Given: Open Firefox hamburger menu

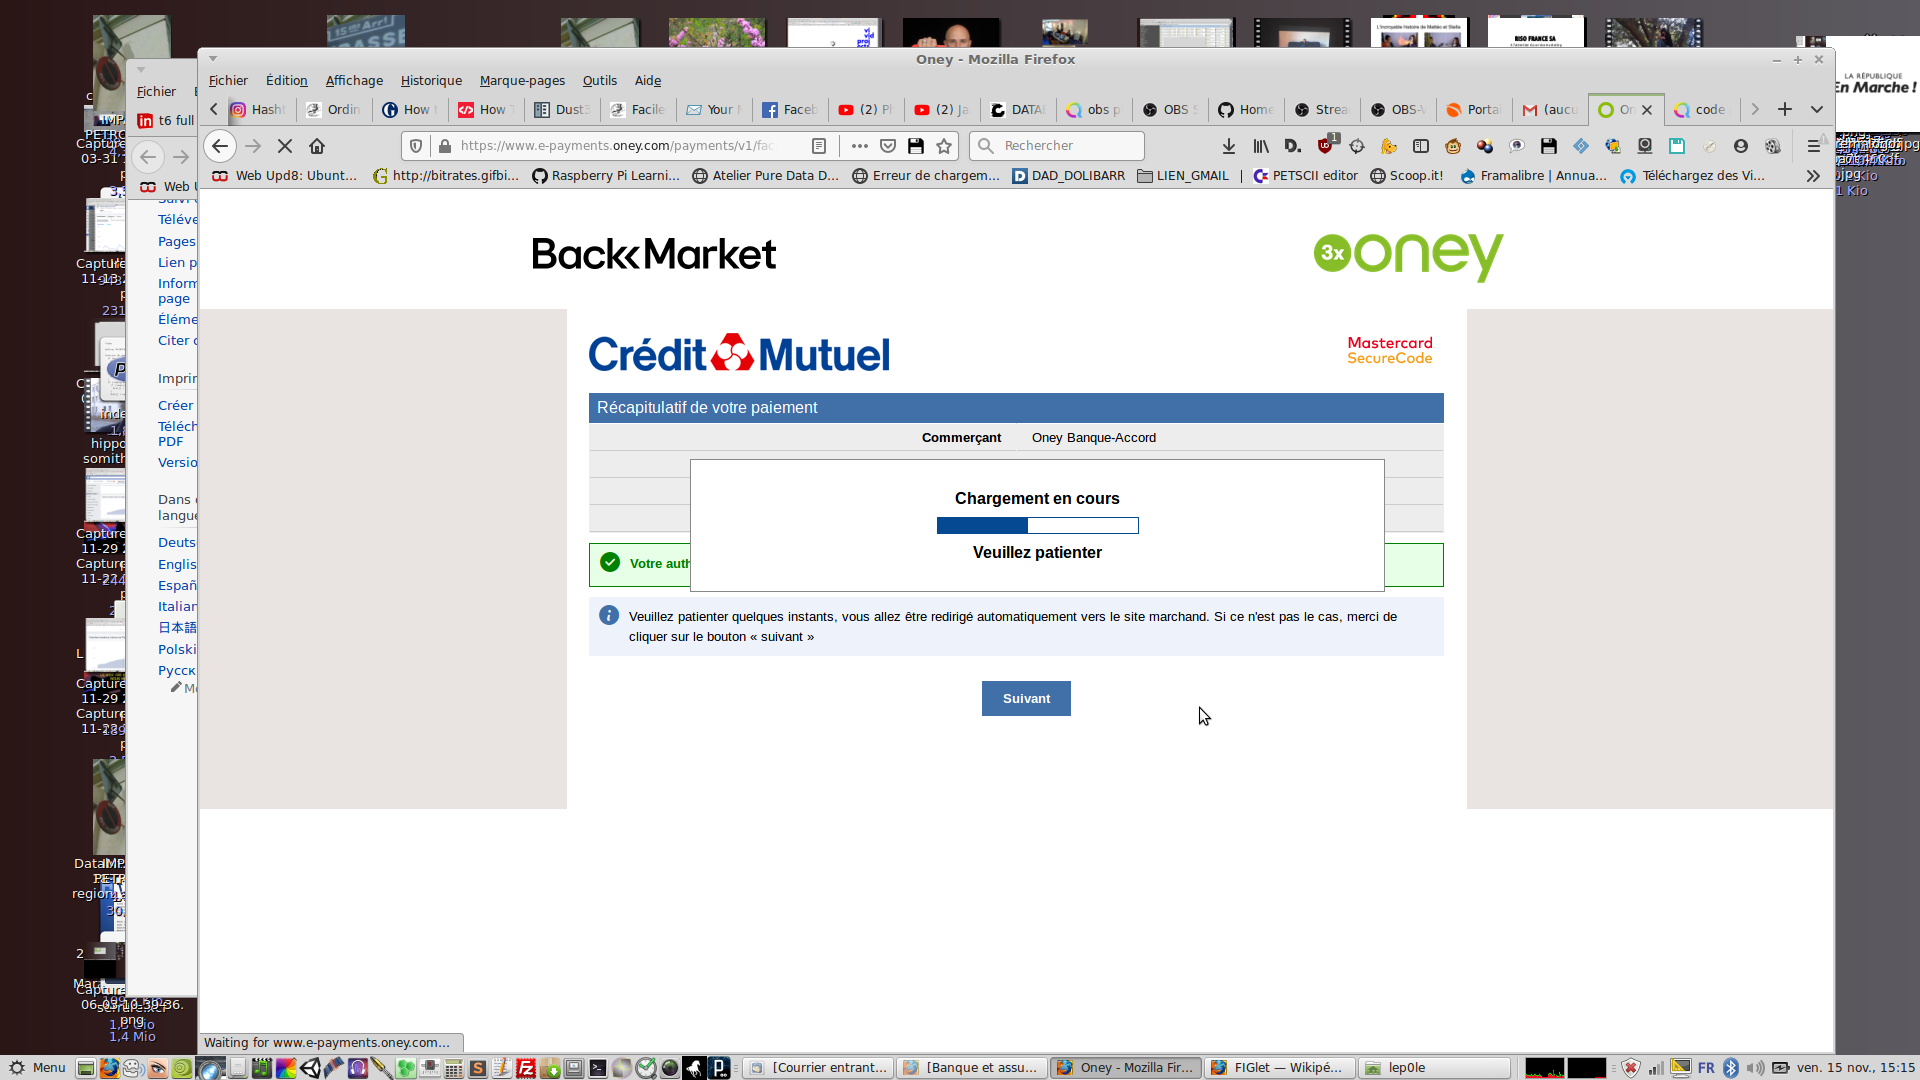Looking at the screenshot, I should point(1813,146).
